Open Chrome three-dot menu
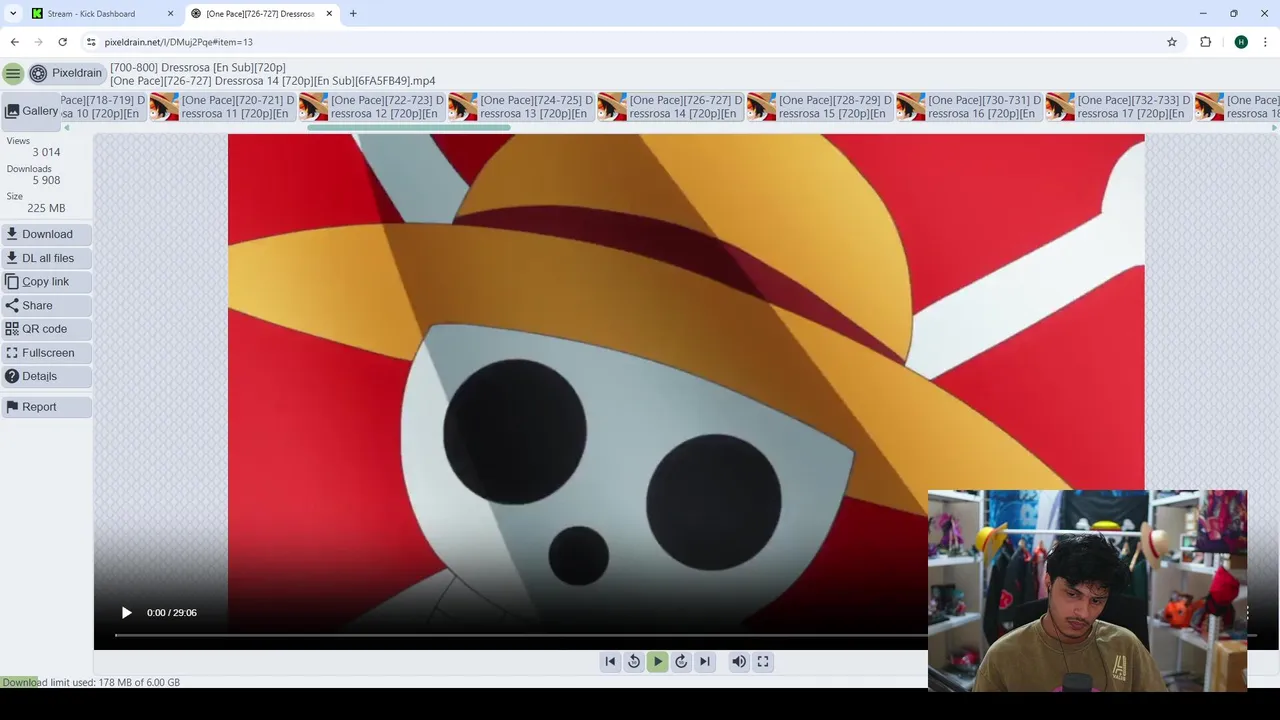The image size is (1280, 720). pyautogui.click(x=1266, y=42)
